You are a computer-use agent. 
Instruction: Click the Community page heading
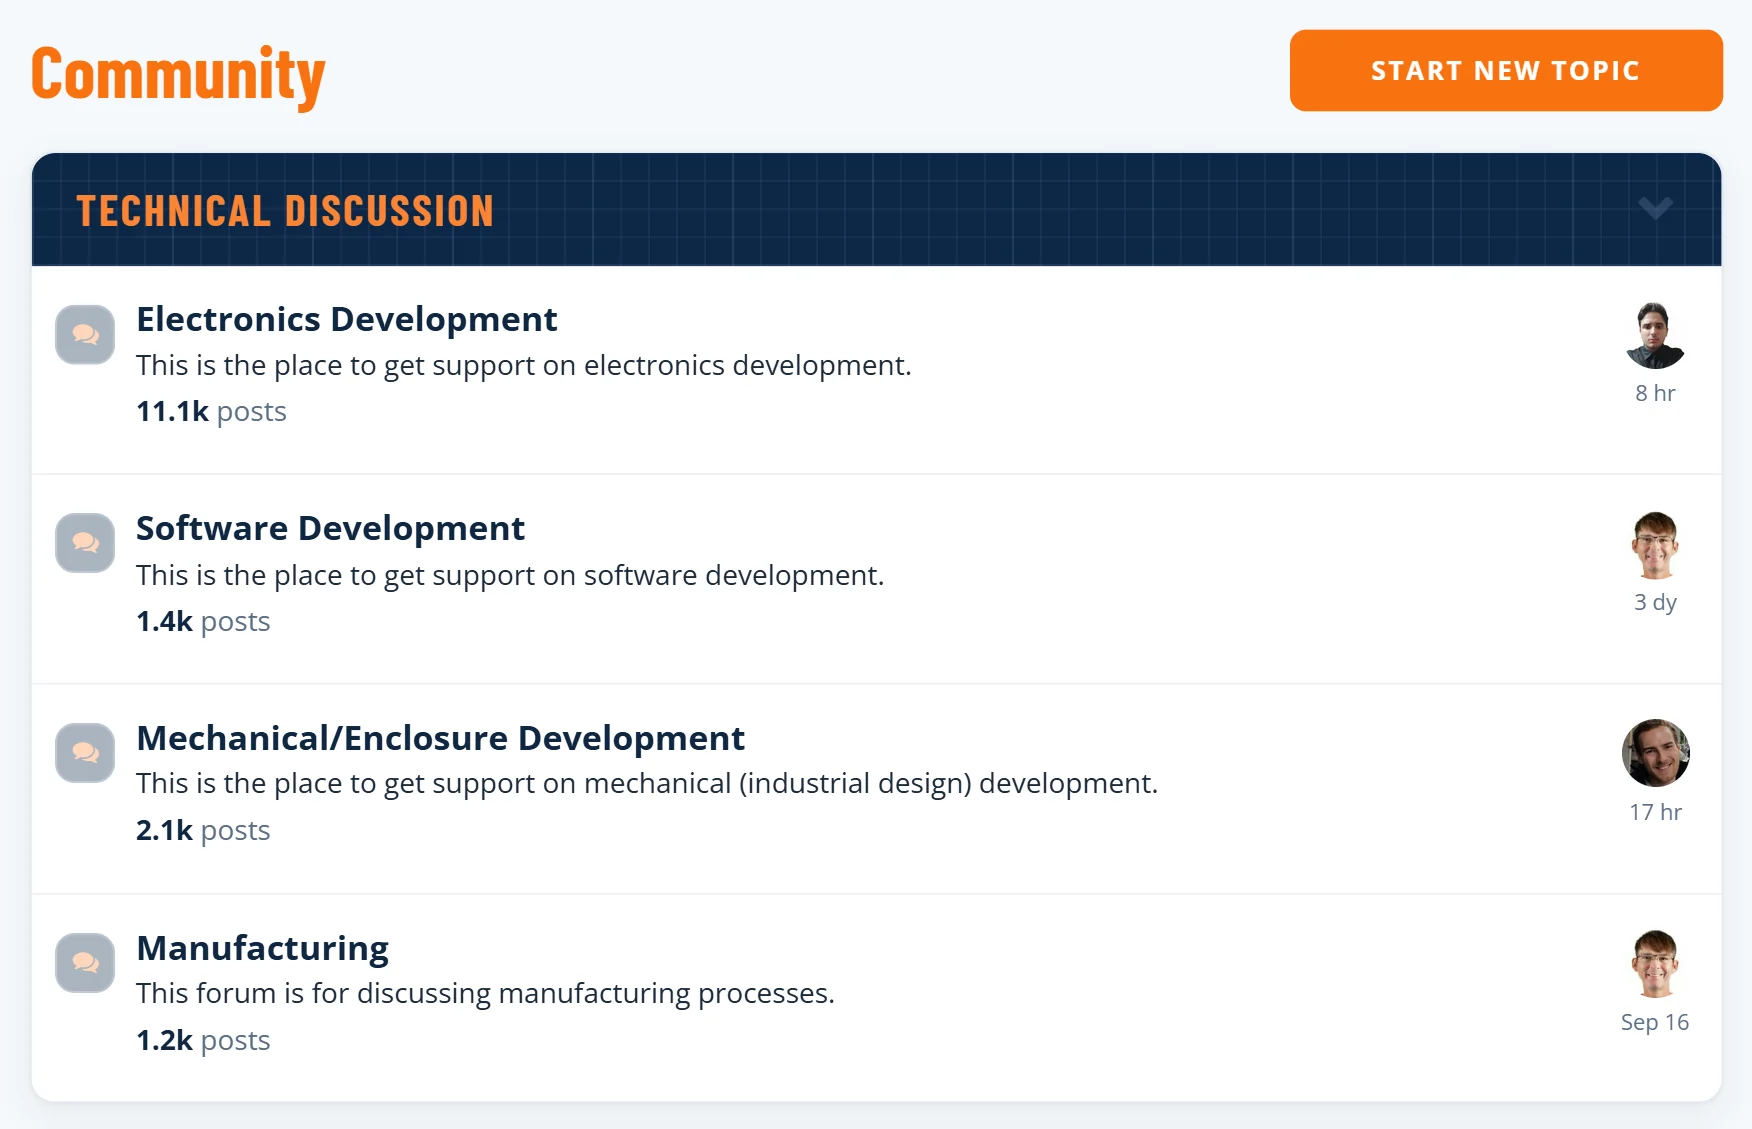(178, 76)
